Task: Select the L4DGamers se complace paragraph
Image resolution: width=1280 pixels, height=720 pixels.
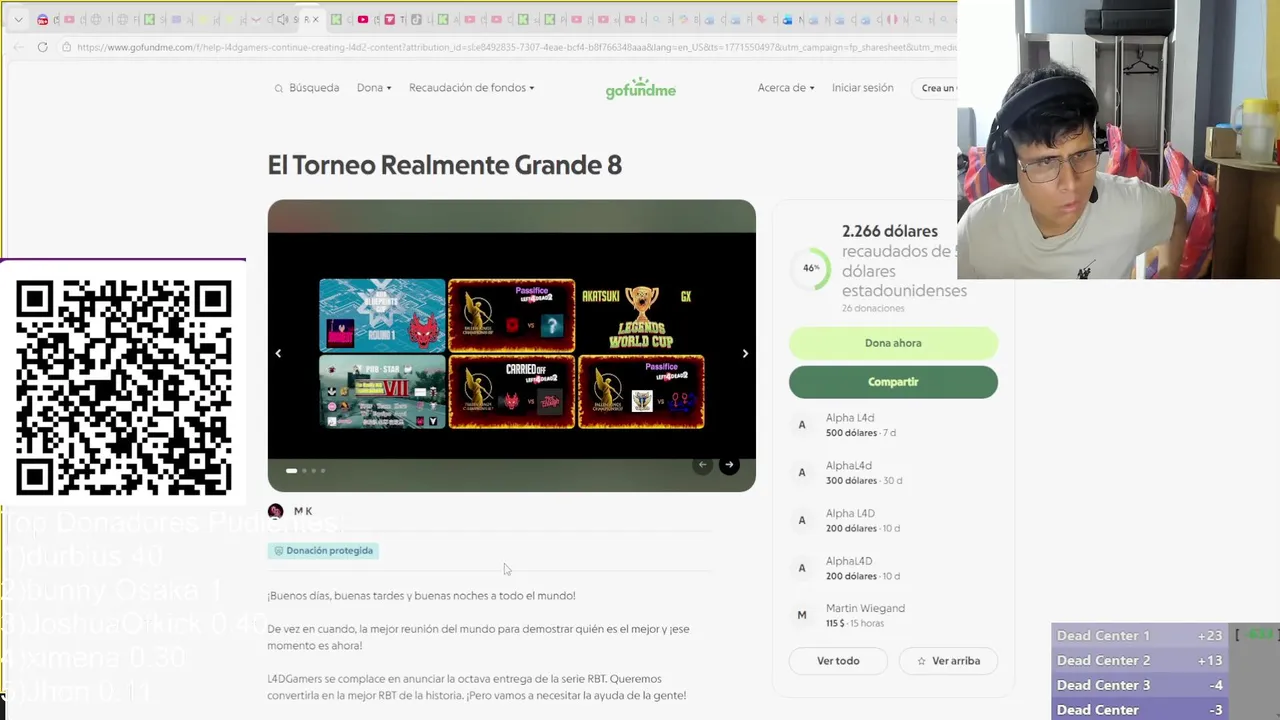Action: (x=477, y=687)
